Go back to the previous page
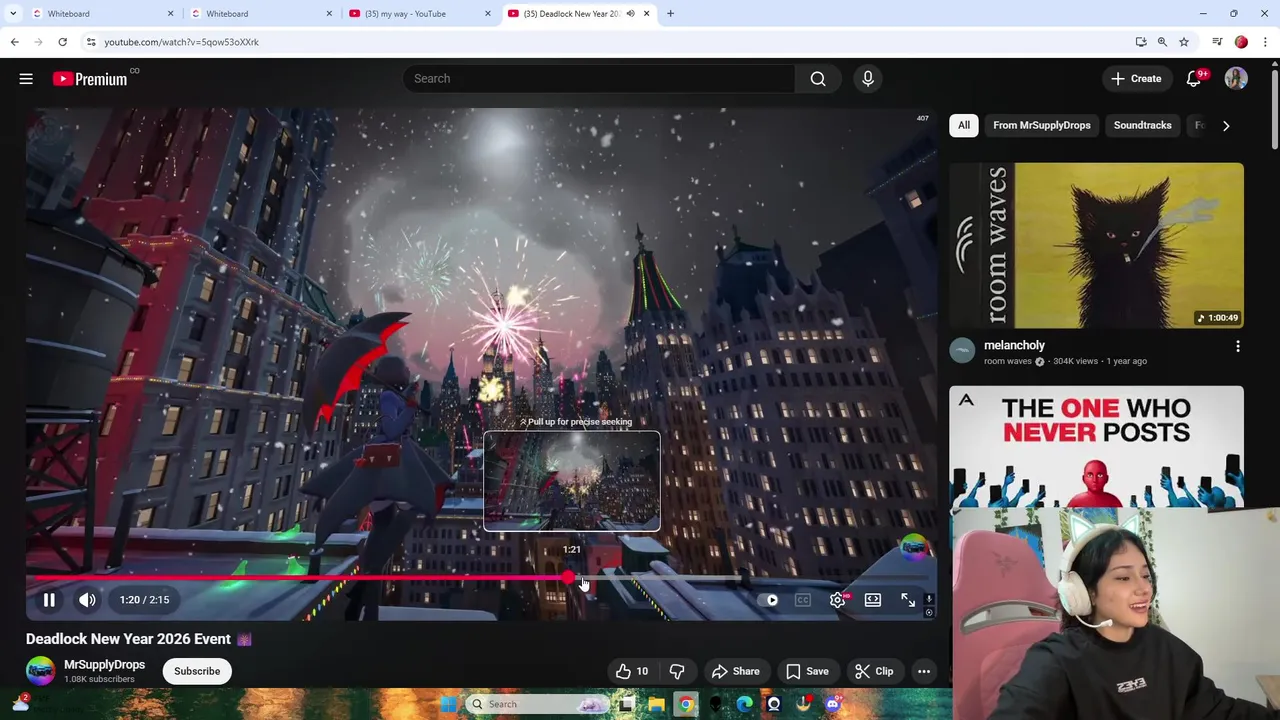Viewport: 1280px width, 720px height. pos(14,42)
